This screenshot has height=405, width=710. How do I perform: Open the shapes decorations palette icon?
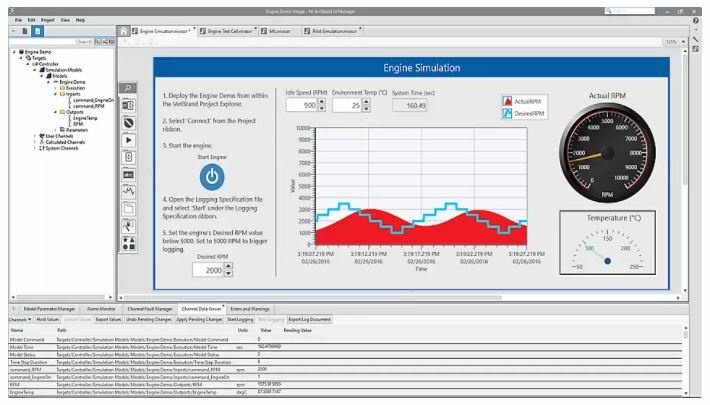pyautogui.click(x=128, y=244)
